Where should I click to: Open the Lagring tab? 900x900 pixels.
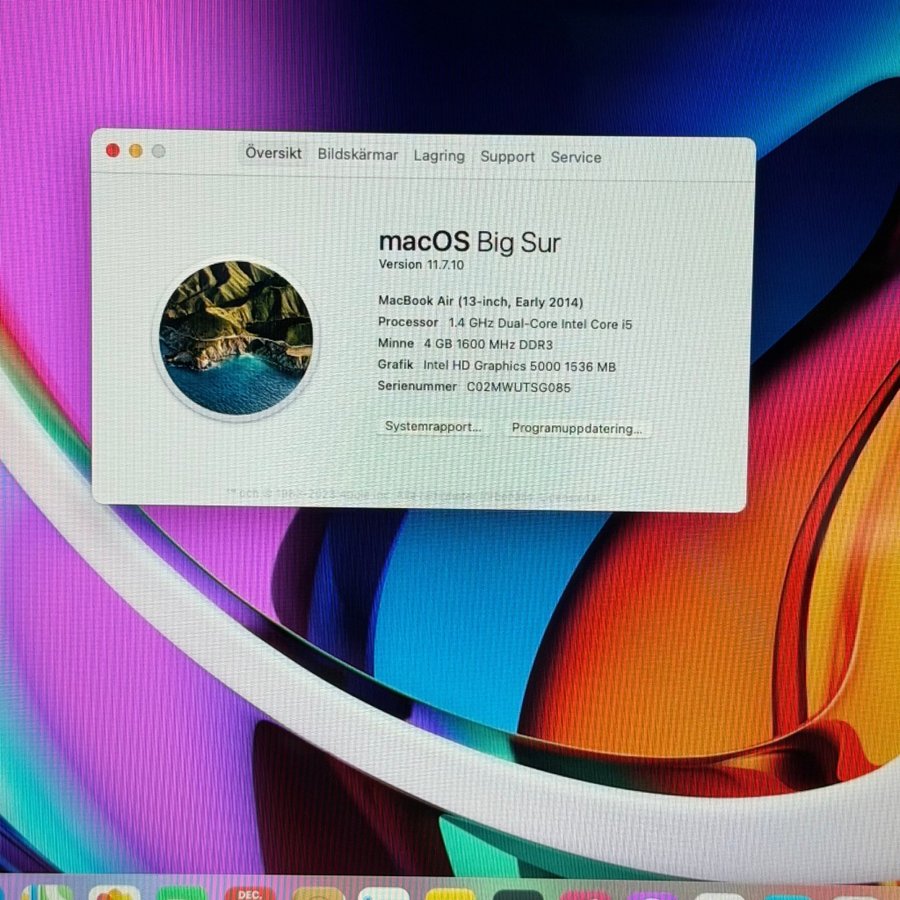439,156
